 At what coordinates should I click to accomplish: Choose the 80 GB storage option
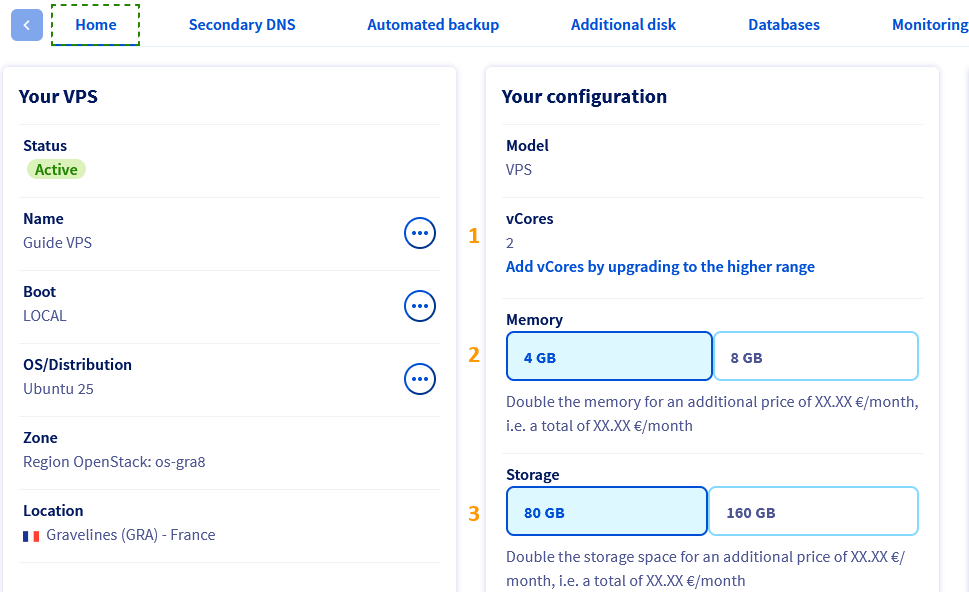pos(607,512)
